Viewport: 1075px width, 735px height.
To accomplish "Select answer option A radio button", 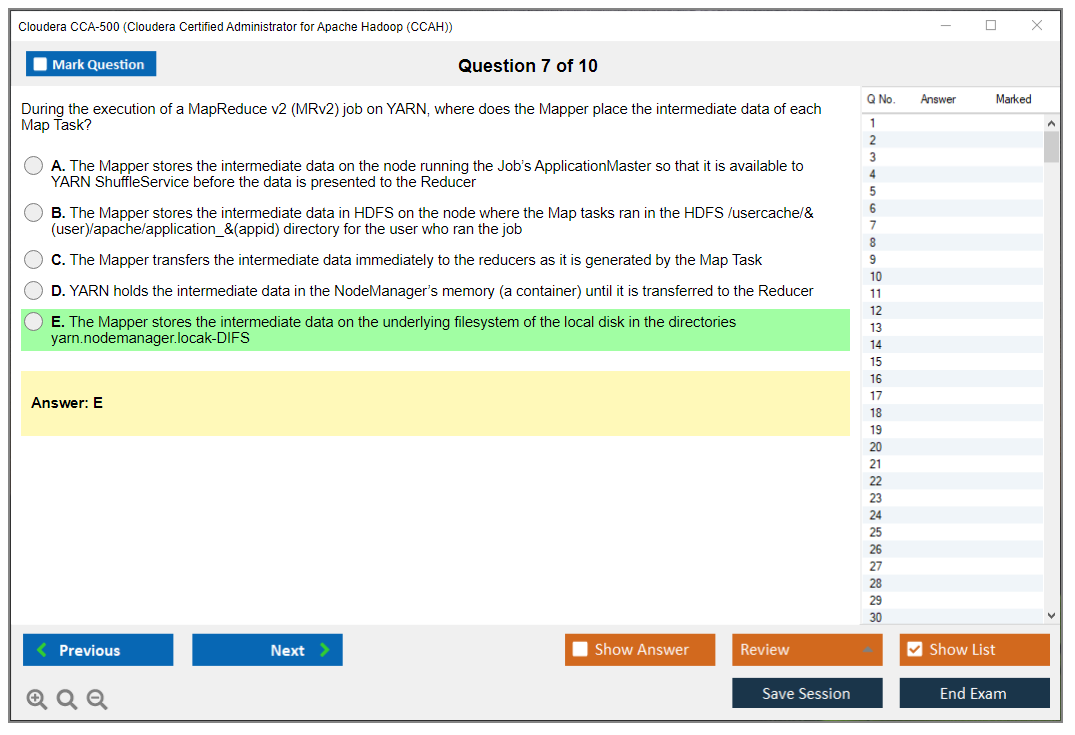I will pyautogui.click(x=34, y=166).
